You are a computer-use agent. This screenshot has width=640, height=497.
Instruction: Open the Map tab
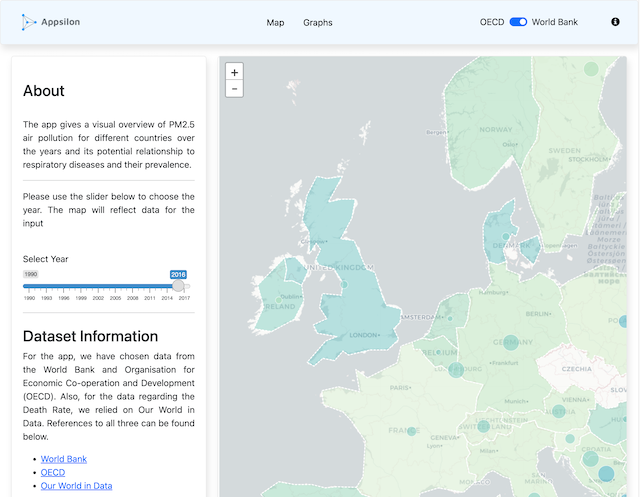click(x=275, y=22)
